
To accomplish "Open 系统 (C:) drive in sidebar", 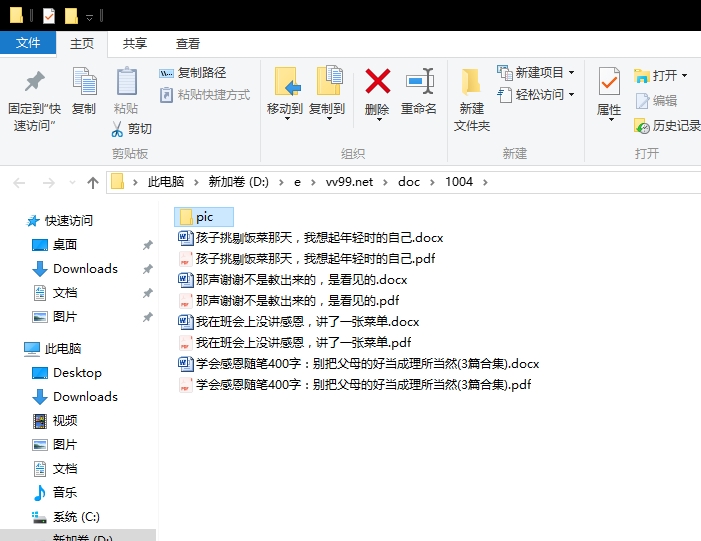I will click(x=66, y=517).
